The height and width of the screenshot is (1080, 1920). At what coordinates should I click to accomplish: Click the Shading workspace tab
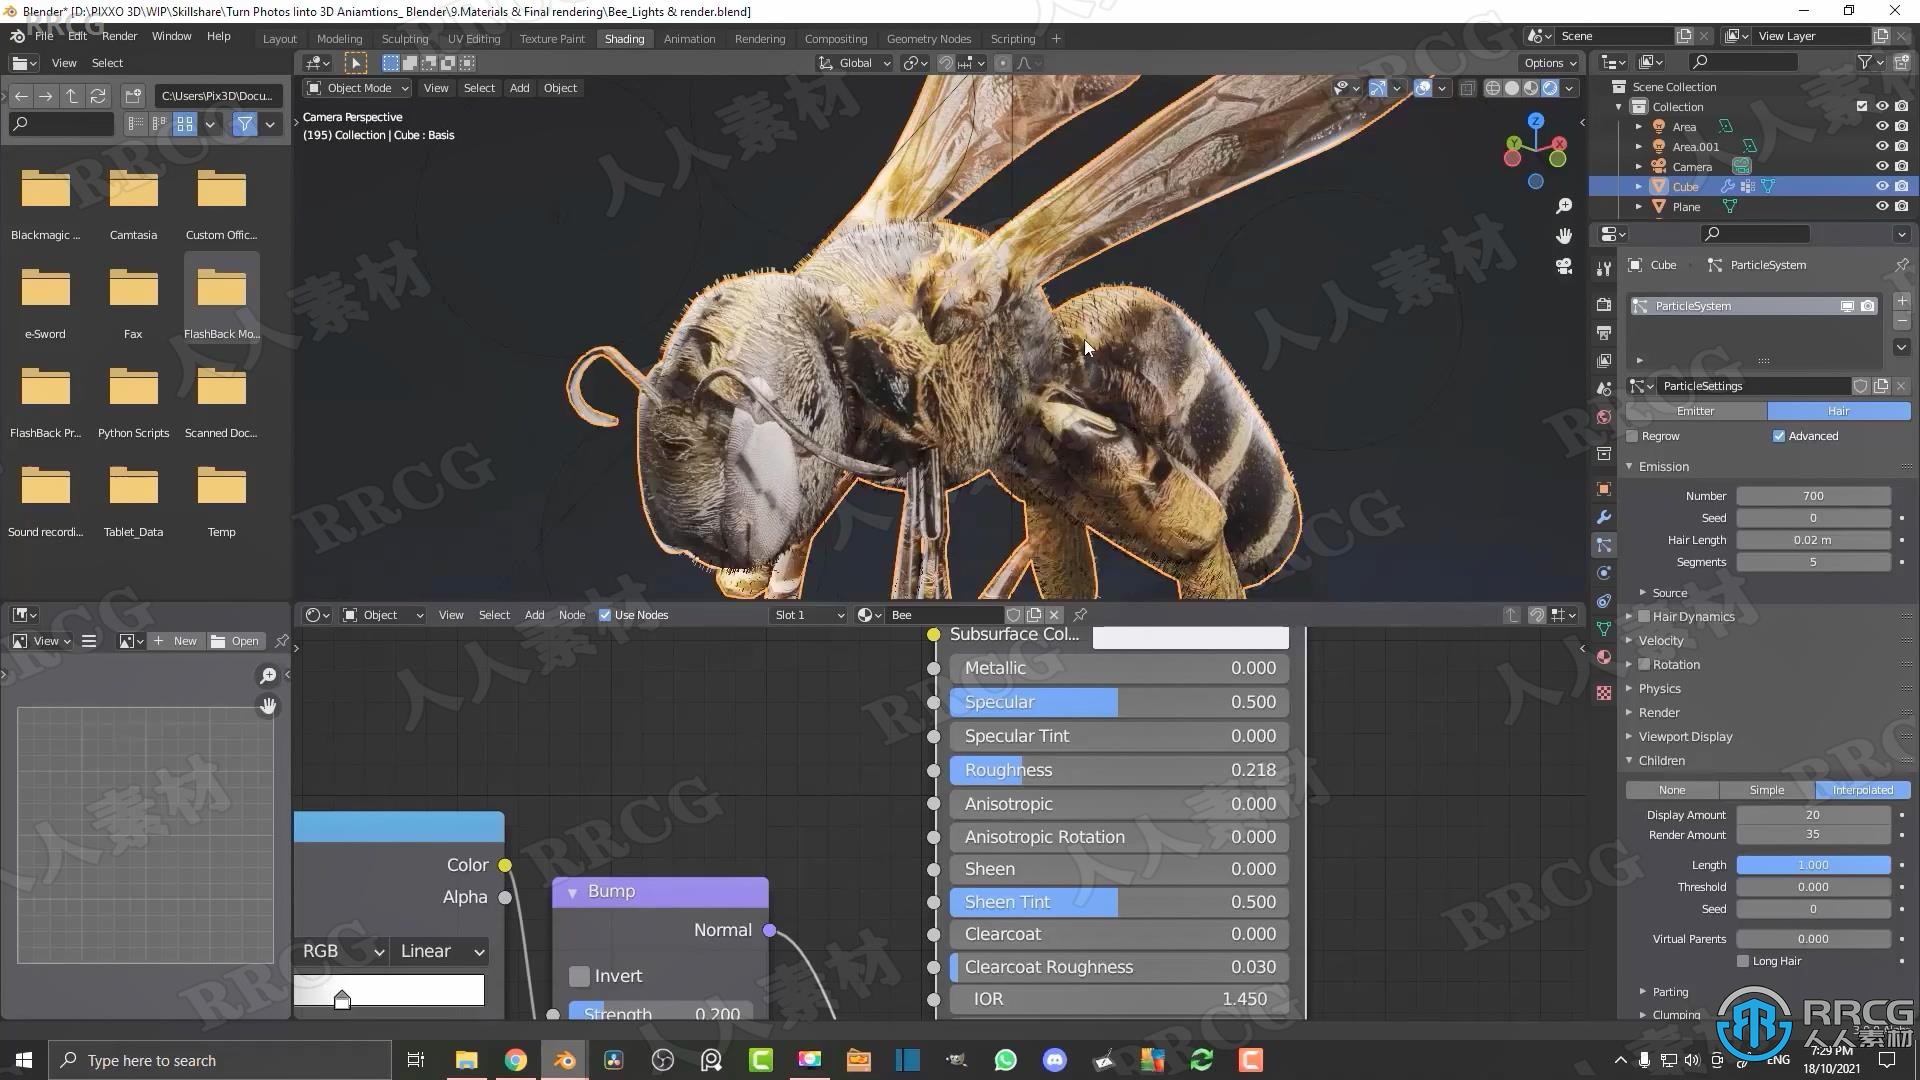click(625, 37)
